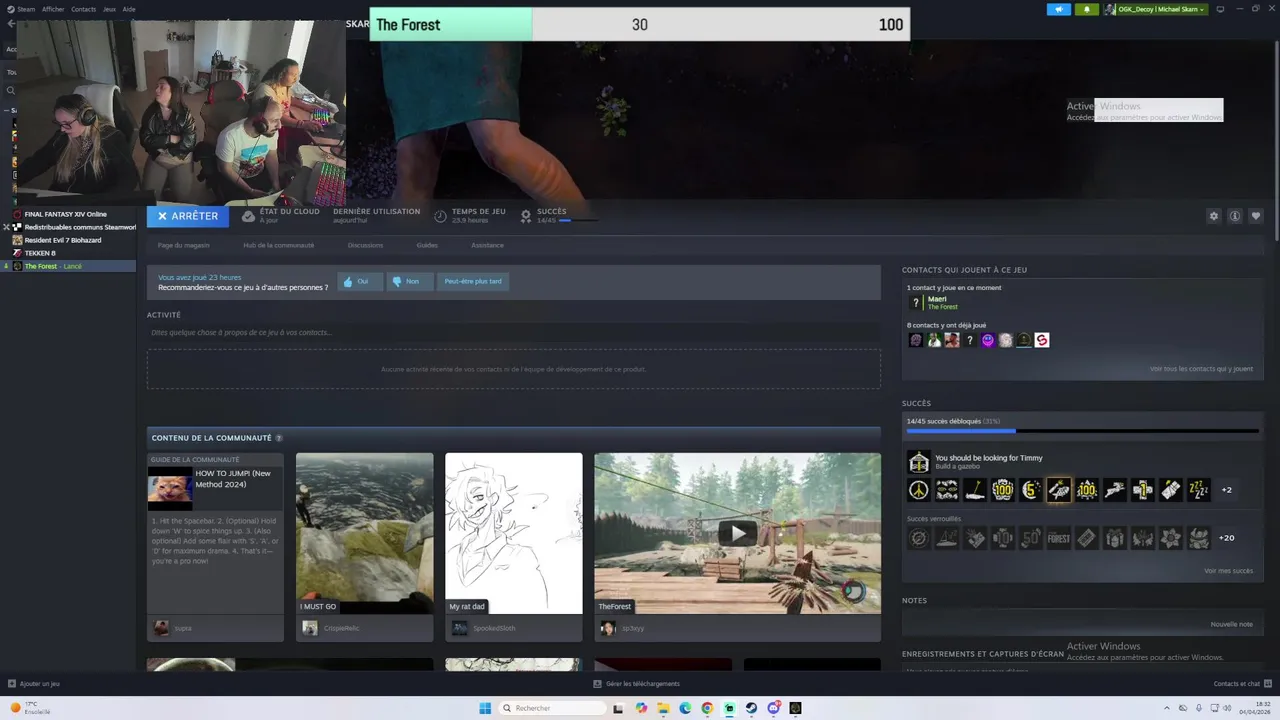The image size is (1280, 720).
Task: Open Gérer les téléchargements
Action: (637, 684)
